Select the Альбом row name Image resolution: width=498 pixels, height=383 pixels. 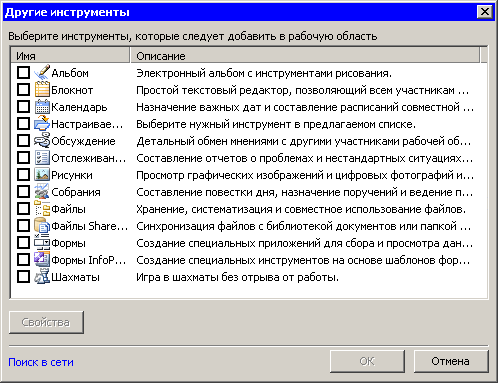click(x=70, y=73)
